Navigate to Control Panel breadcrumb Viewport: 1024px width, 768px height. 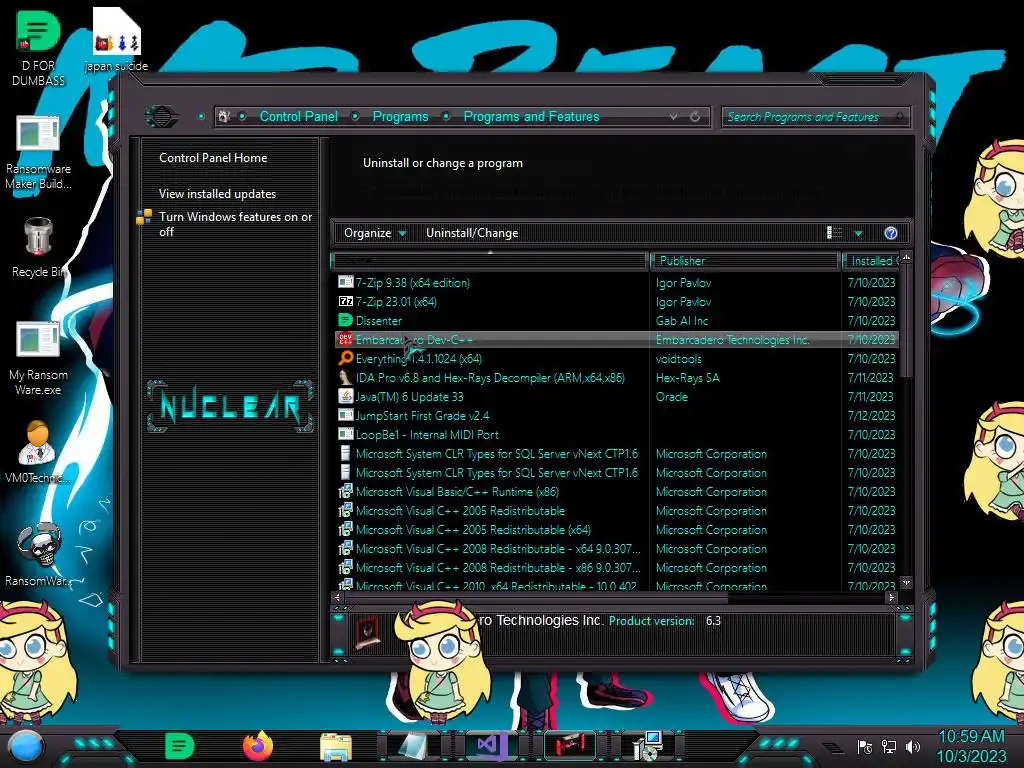tap(298, 117)
